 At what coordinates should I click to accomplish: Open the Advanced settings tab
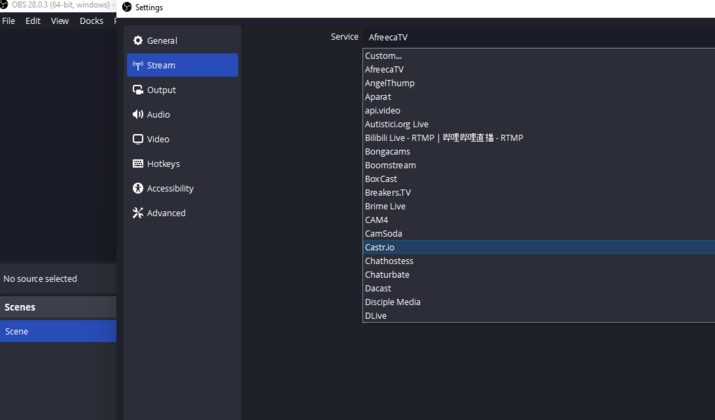(x=182, y=213)
